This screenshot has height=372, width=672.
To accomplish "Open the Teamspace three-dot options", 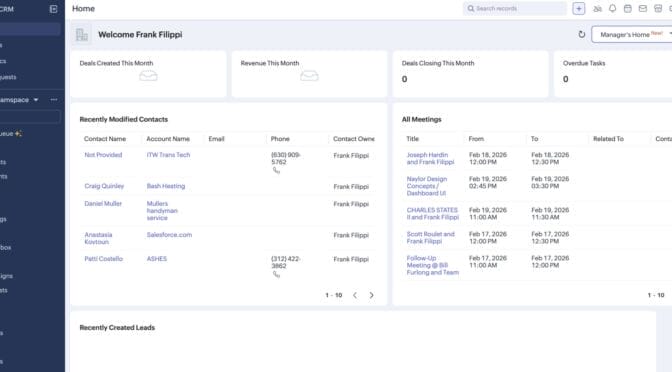I will pyautogui.click(x=54, y=100).
